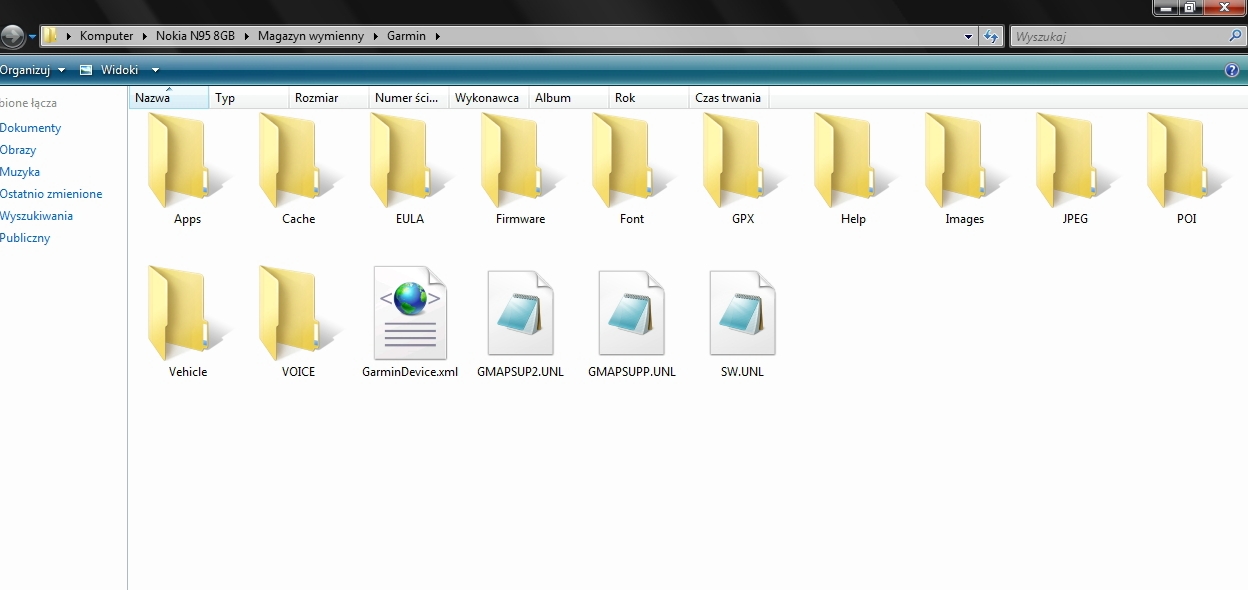Viewport: 1248px width, 590px height.
Task: Select the SW.UNL file icon
Action: tap(742, 313)
